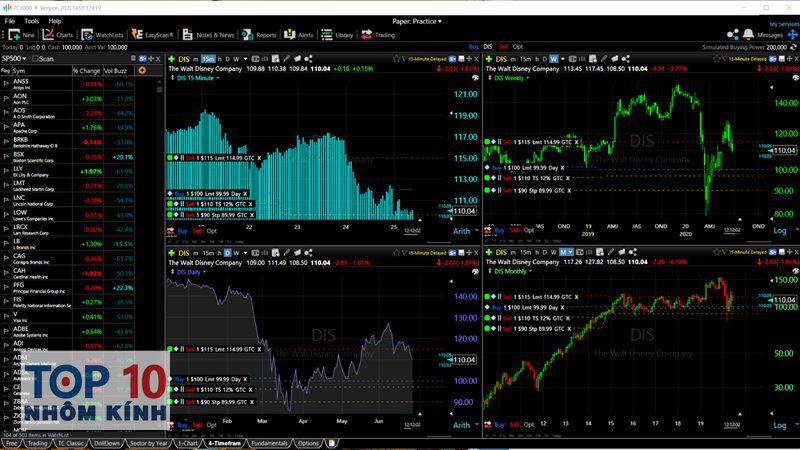Click the zoom slider below Daily chart

point(439,436)
